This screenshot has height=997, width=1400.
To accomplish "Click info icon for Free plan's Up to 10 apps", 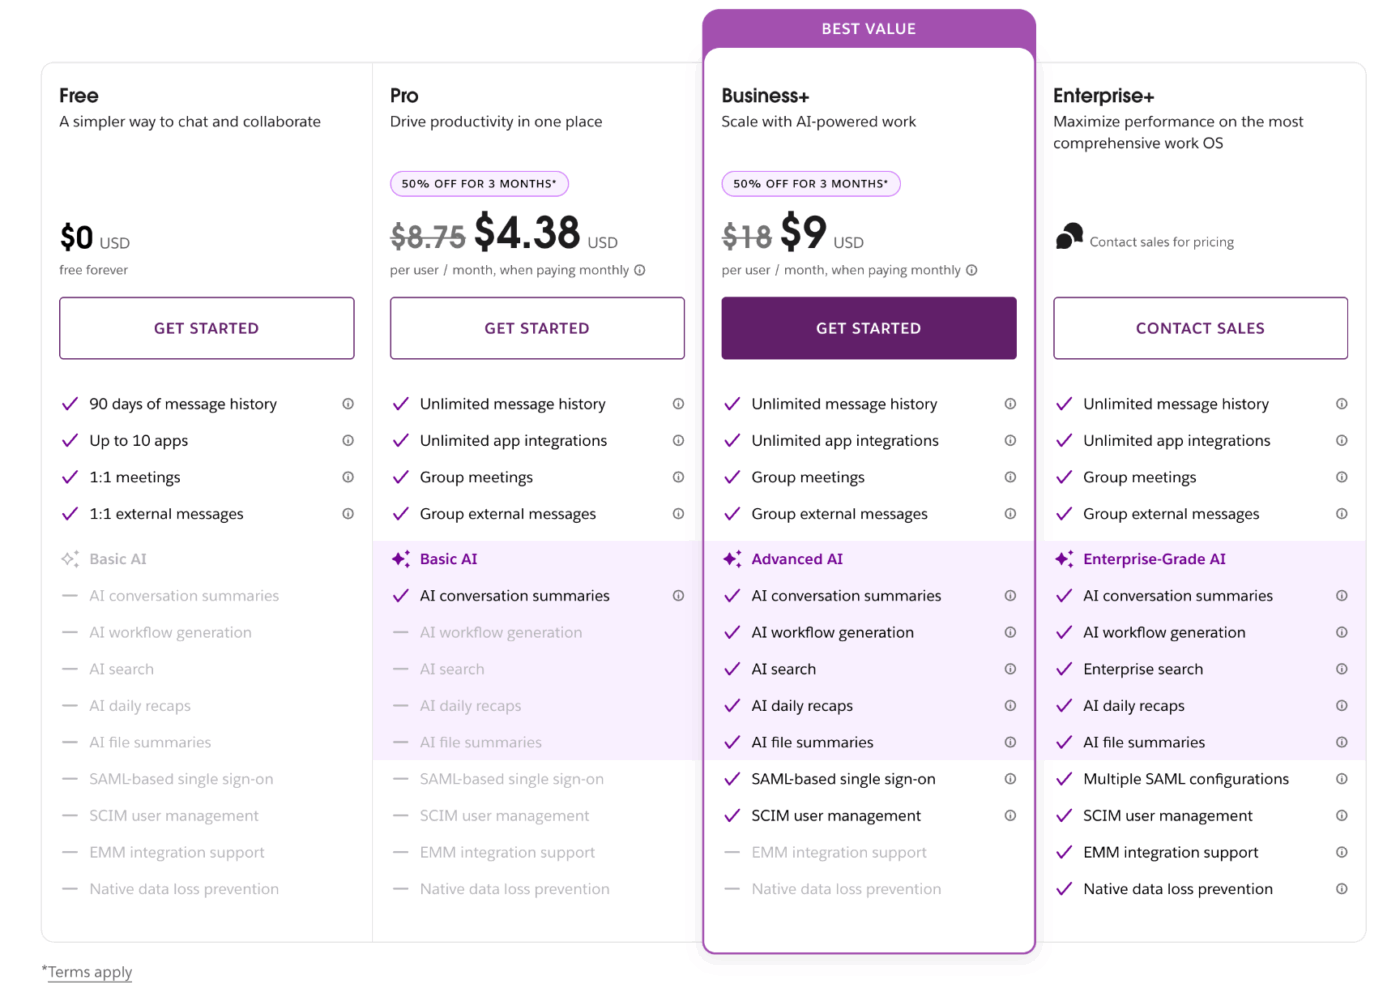I will coord(348,441).
